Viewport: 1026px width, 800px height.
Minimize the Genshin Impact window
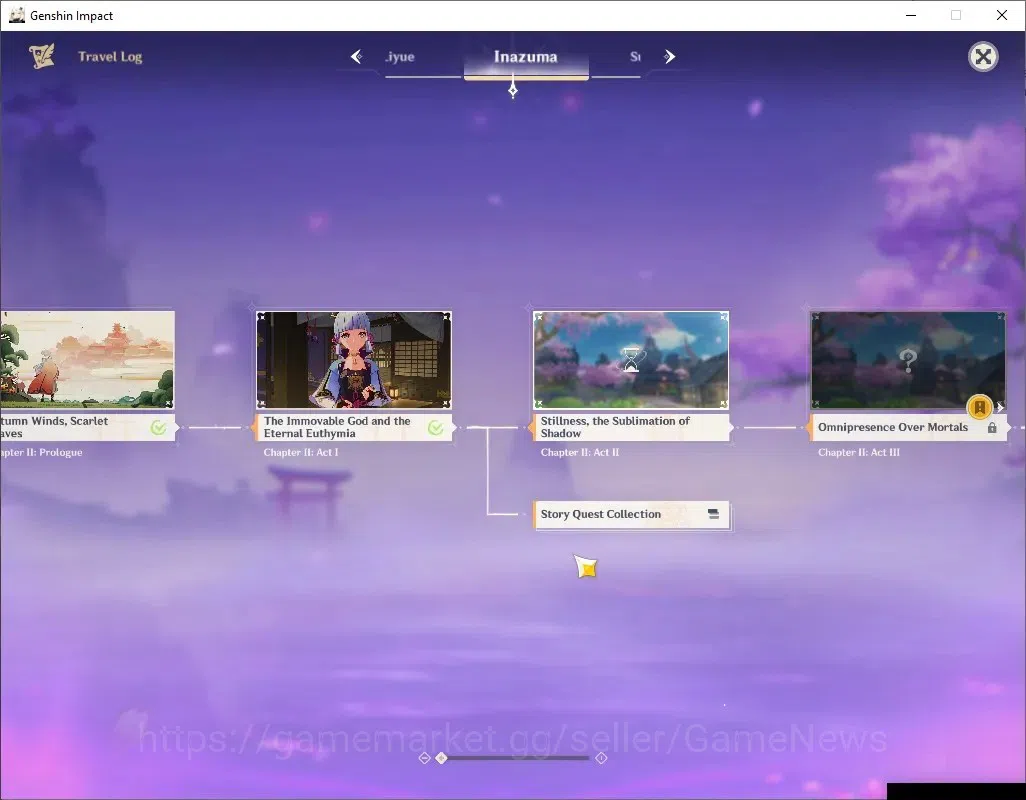click(x=911, y=15)
